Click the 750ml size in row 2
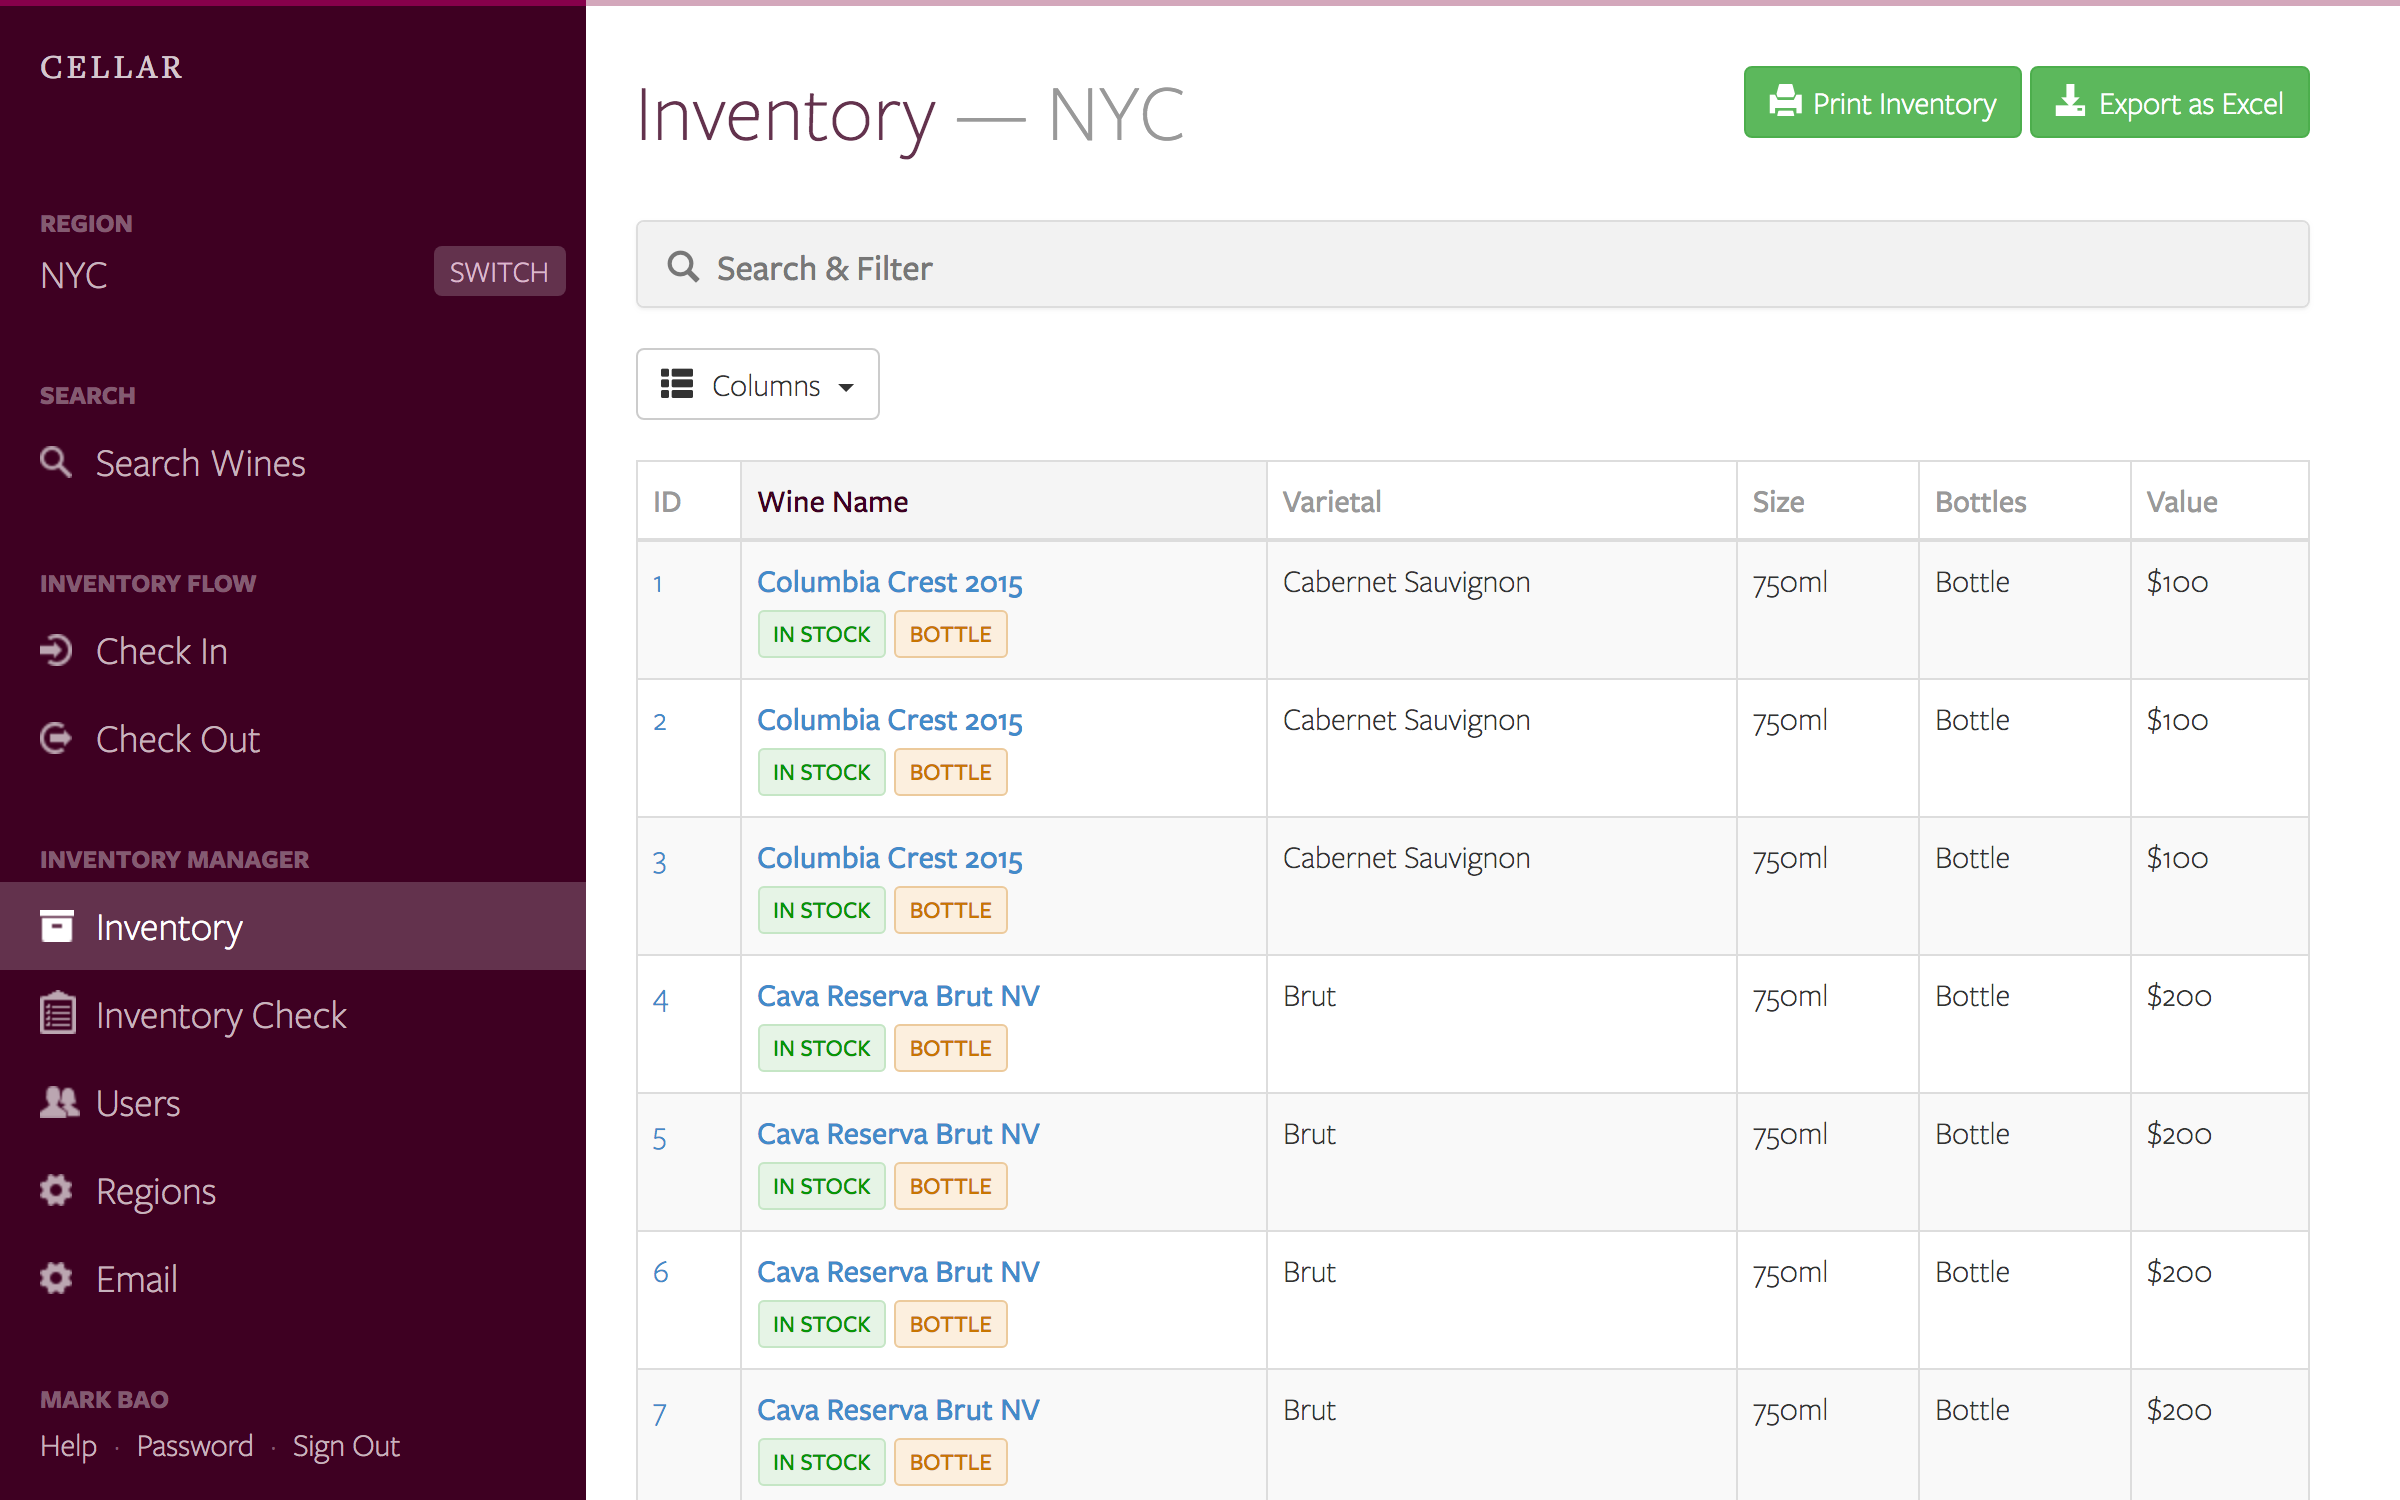The image size is (2400, 1500). [x=1790, y=720]
